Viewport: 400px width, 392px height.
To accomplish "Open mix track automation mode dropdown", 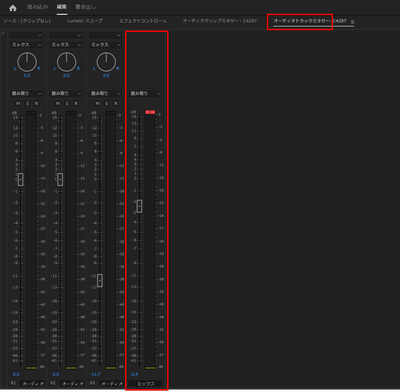I will (145, 93).
